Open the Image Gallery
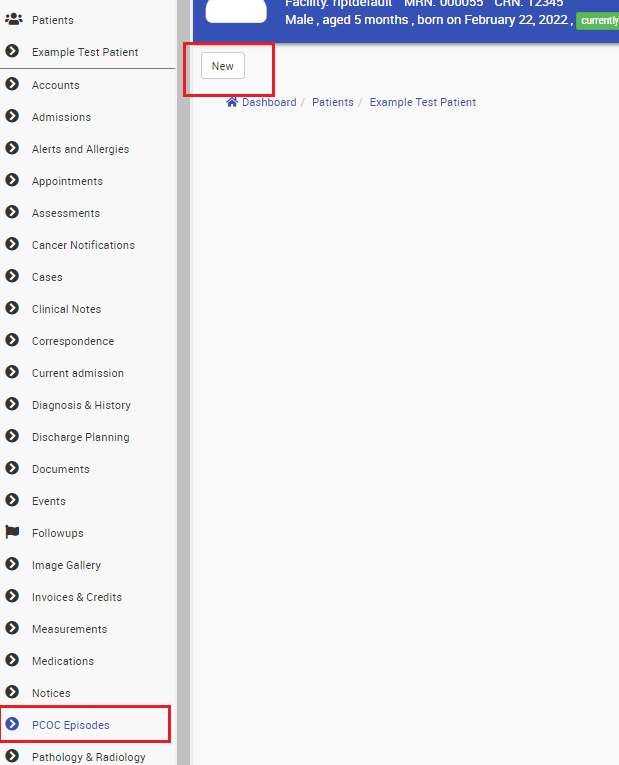The image size is (619, 765). pos(66,565)
